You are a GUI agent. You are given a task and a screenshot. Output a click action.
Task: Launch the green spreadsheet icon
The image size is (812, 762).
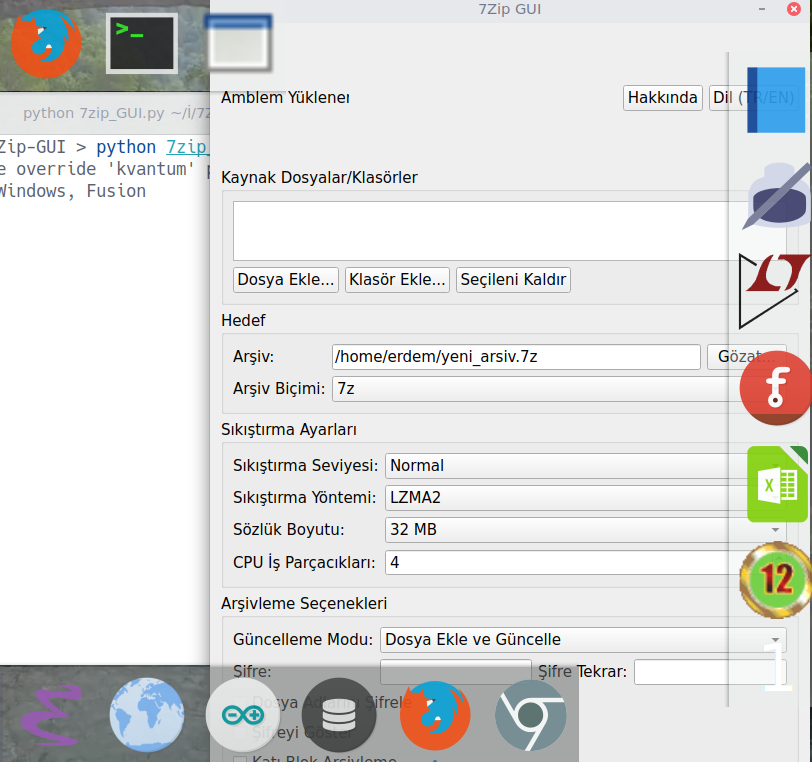[777, 484]
